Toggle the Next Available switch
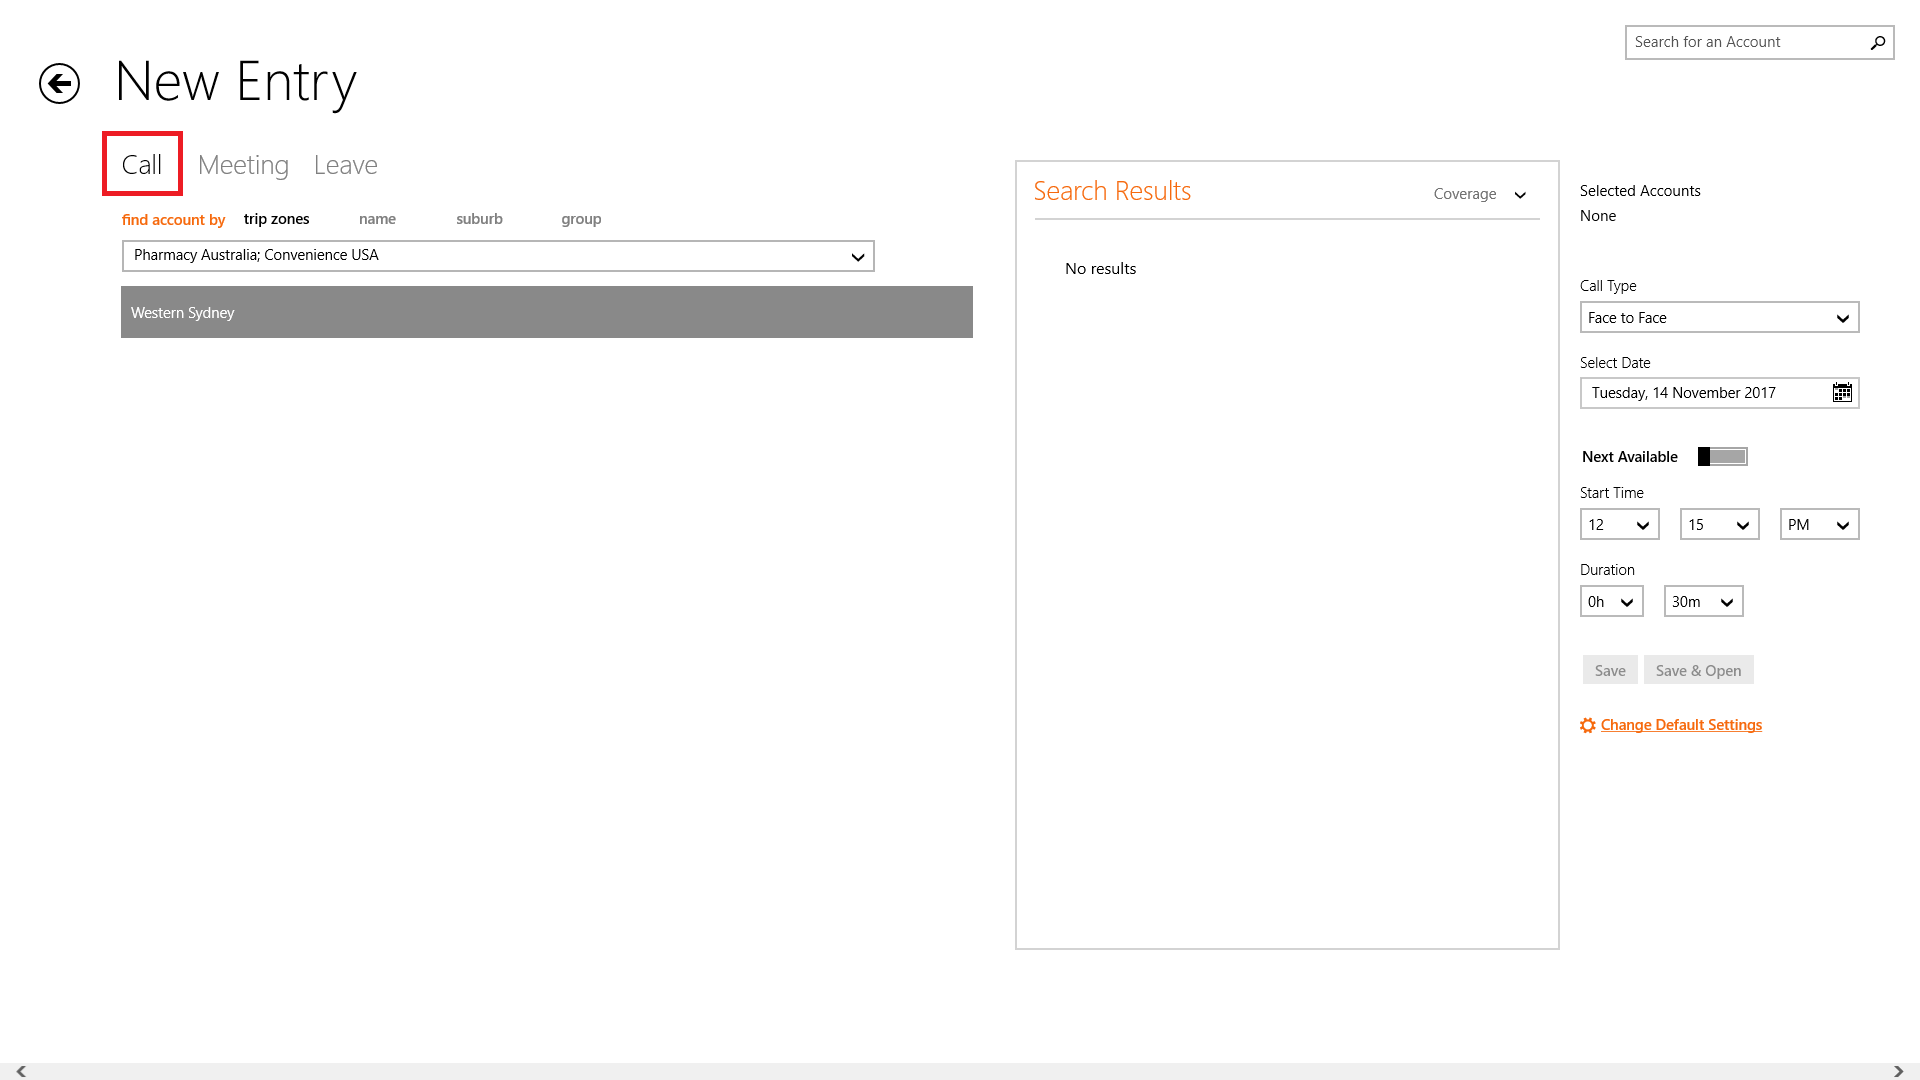 (1722, 457)
